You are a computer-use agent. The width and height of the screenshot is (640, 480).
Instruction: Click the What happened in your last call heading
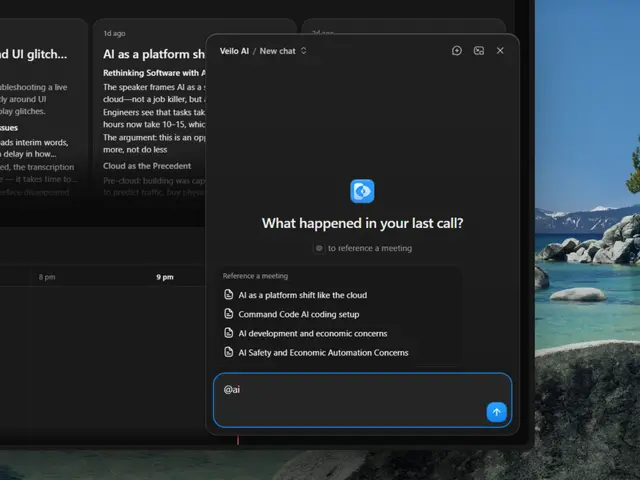pos(362,223)
